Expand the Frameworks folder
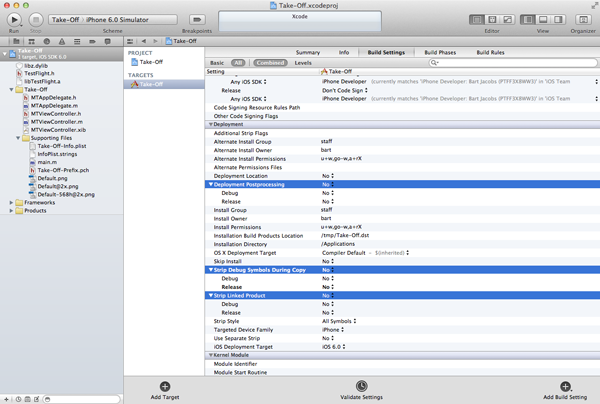 (x=11, y=202)
